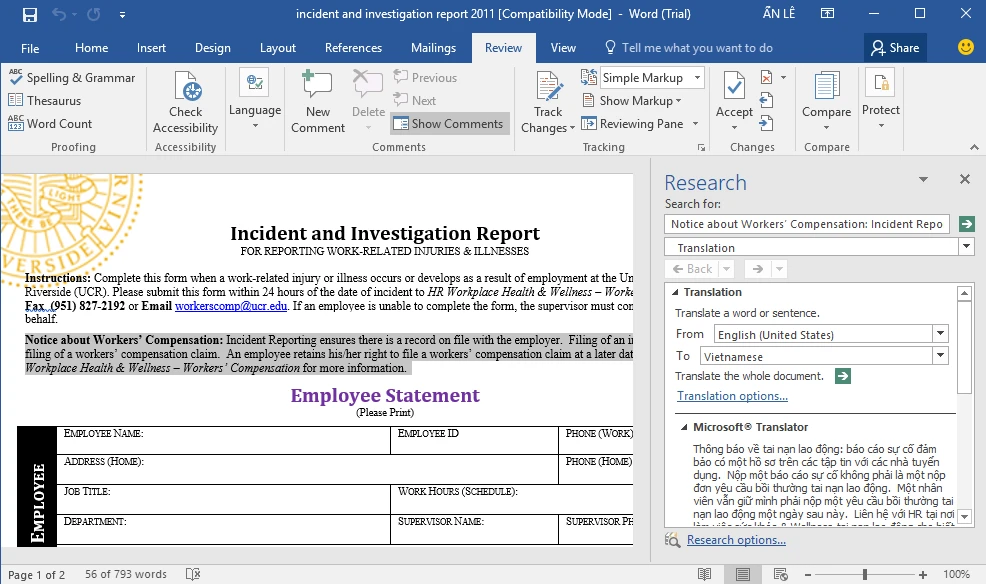
Task: Open the Research options link
Action: (x=736, y=540)
